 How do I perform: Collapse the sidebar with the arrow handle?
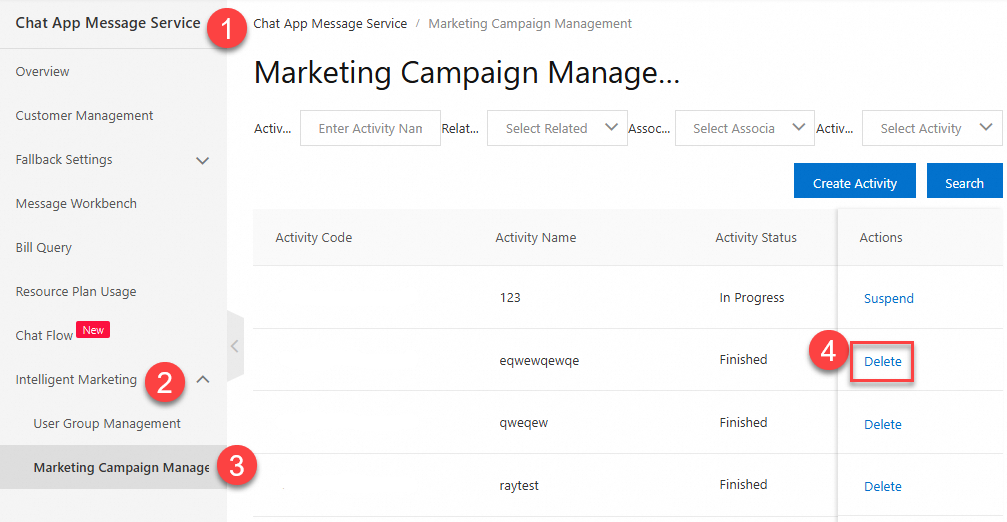[235, 346]
